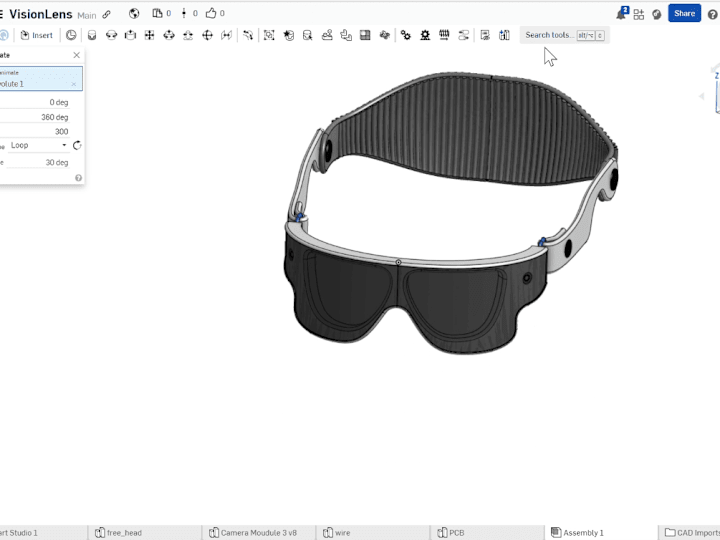This screenshot has width=720, height=540.
Task: Select the Linear relation tool
Action: [x=464, y=35]
